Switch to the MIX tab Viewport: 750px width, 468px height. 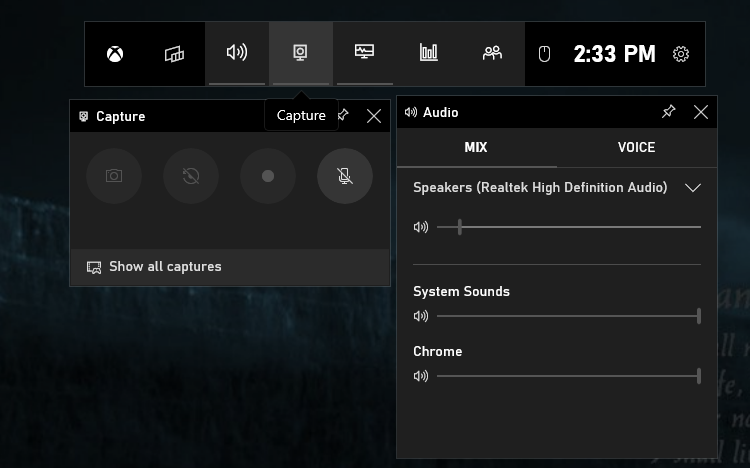pyautogui.click(x=476, y=147)
